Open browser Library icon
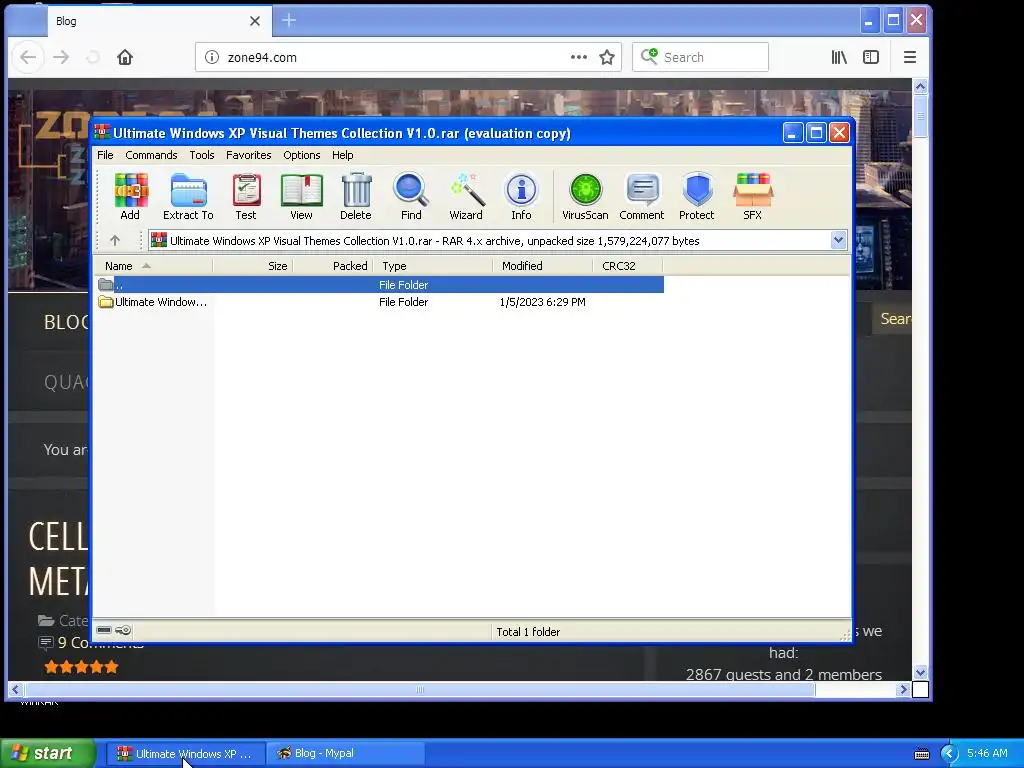 (x=839, y=57)
